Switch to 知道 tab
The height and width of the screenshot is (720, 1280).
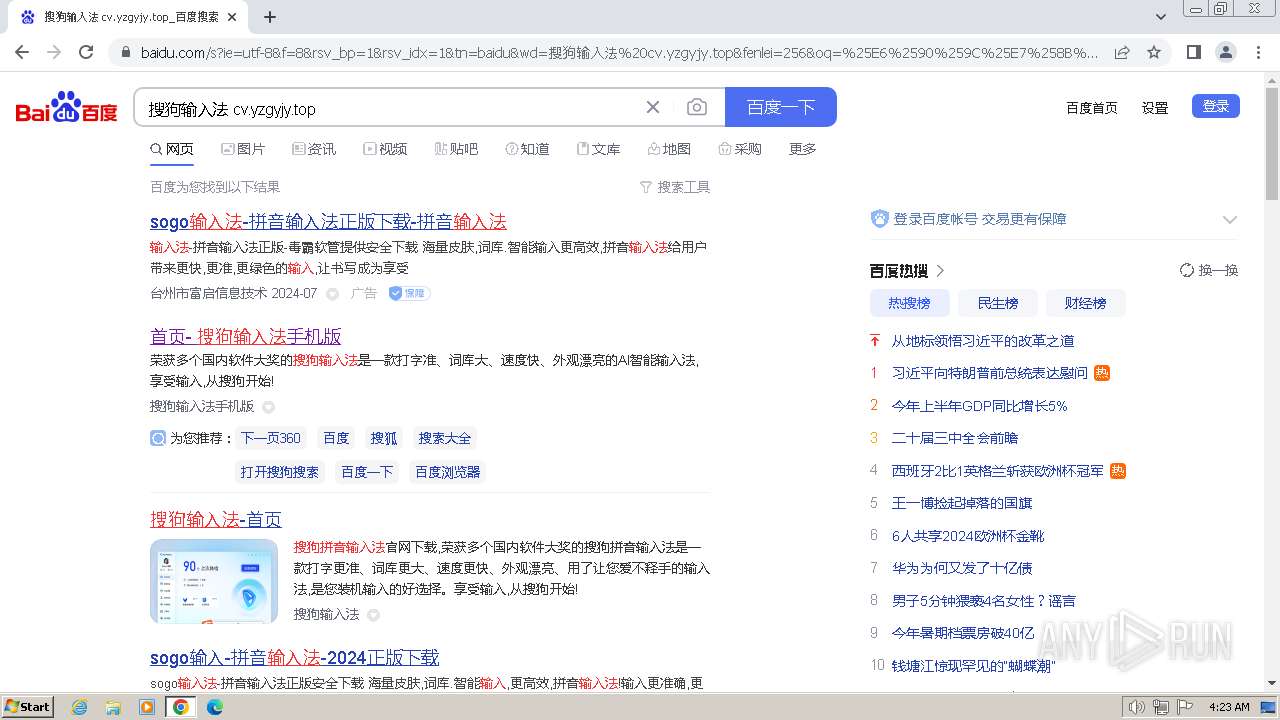coord(527,149)
